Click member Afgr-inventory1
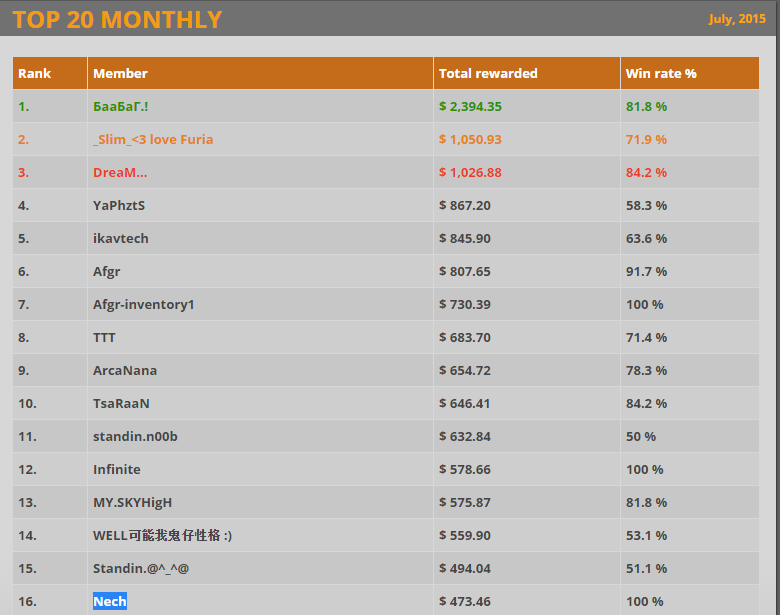This screenshot has height=615, width=780. 143,305
